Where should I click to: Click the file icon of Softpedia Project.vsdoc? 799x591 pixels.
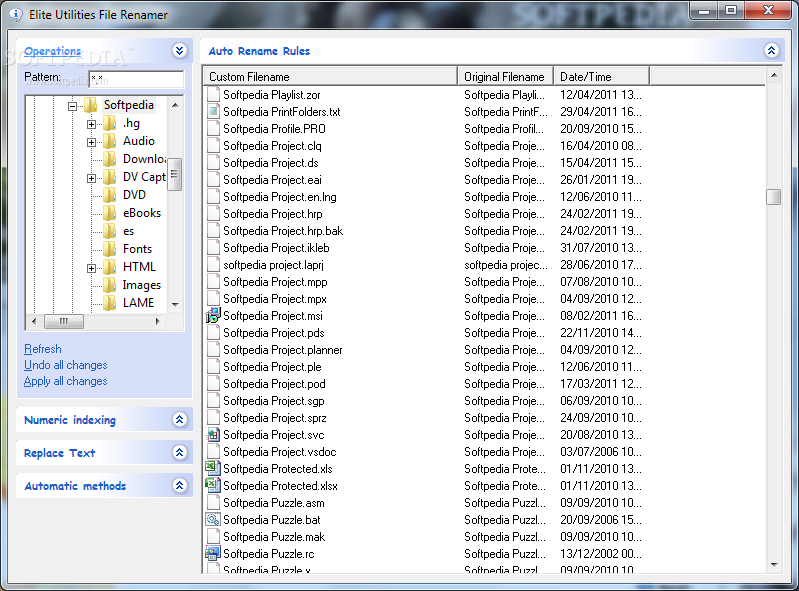[x=214, y=451]
